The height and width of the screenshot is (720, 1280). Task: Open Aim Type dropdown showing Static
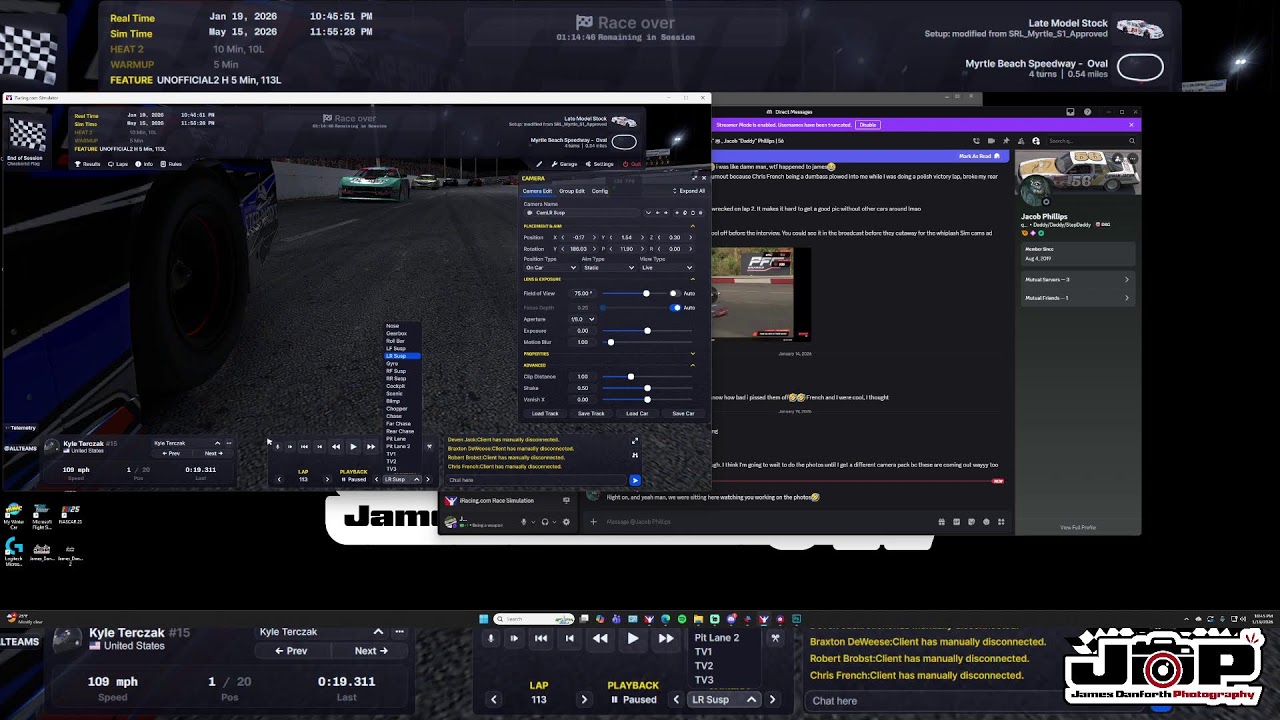coord(608,268)
